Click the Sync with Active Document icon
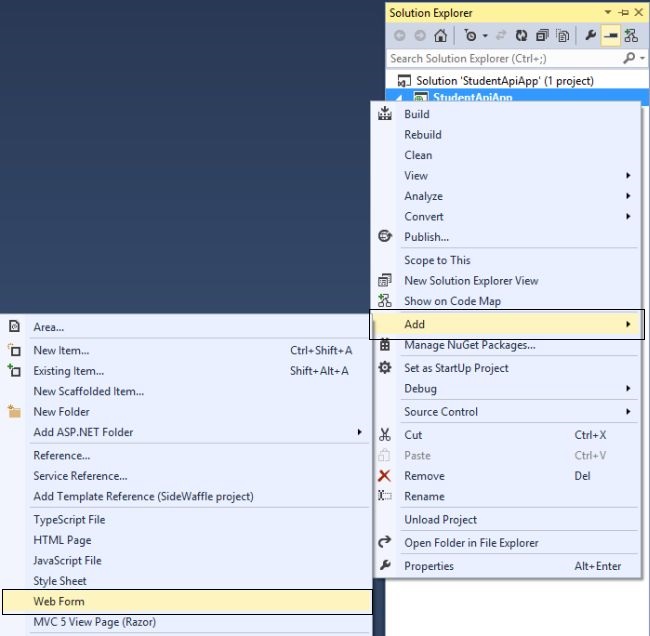Screen dimensions: 650x636 pos(501,36)
